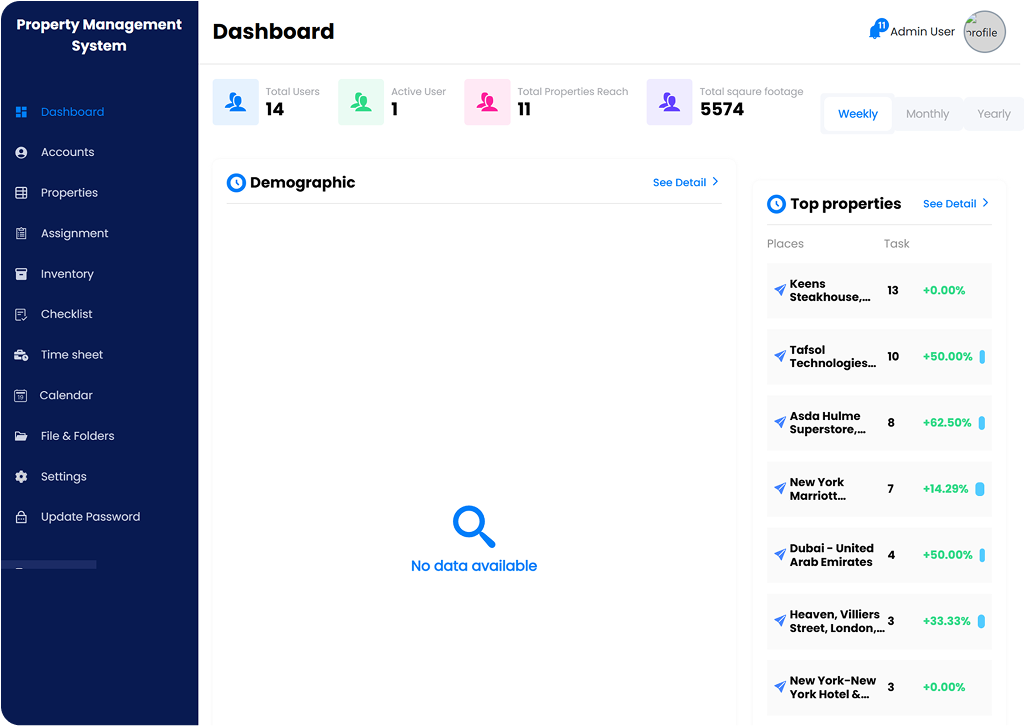Click the Admin User profile picture
Screen dimensions: 1025x727
(984, 32)
